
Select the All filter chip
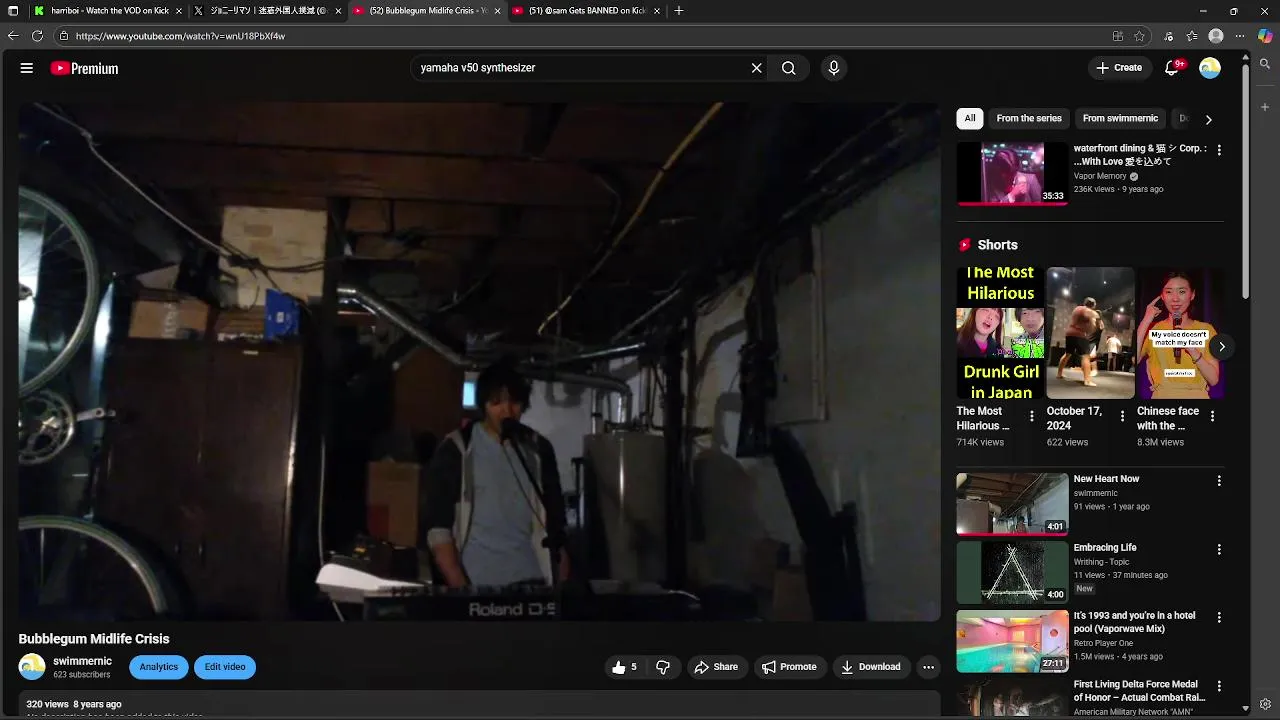(x=970, y=118)
